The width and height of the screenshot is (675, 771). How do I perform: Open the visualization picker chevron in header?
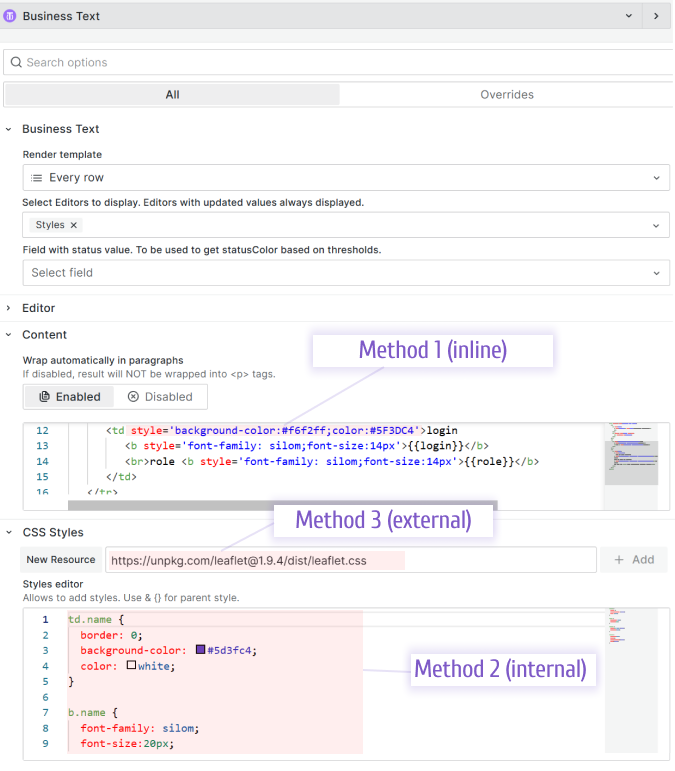click(629, 16)
